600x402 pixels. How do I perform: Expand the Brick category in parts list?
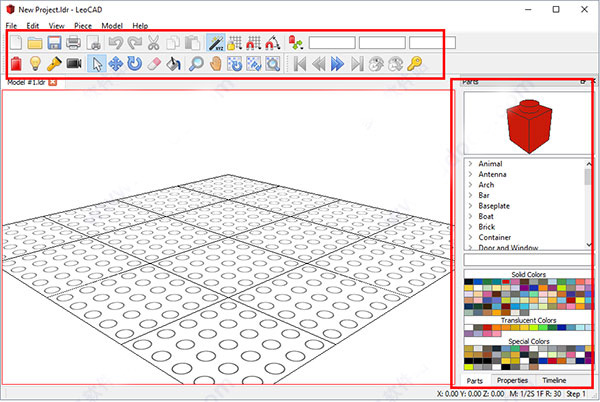[x=488, y=227]
